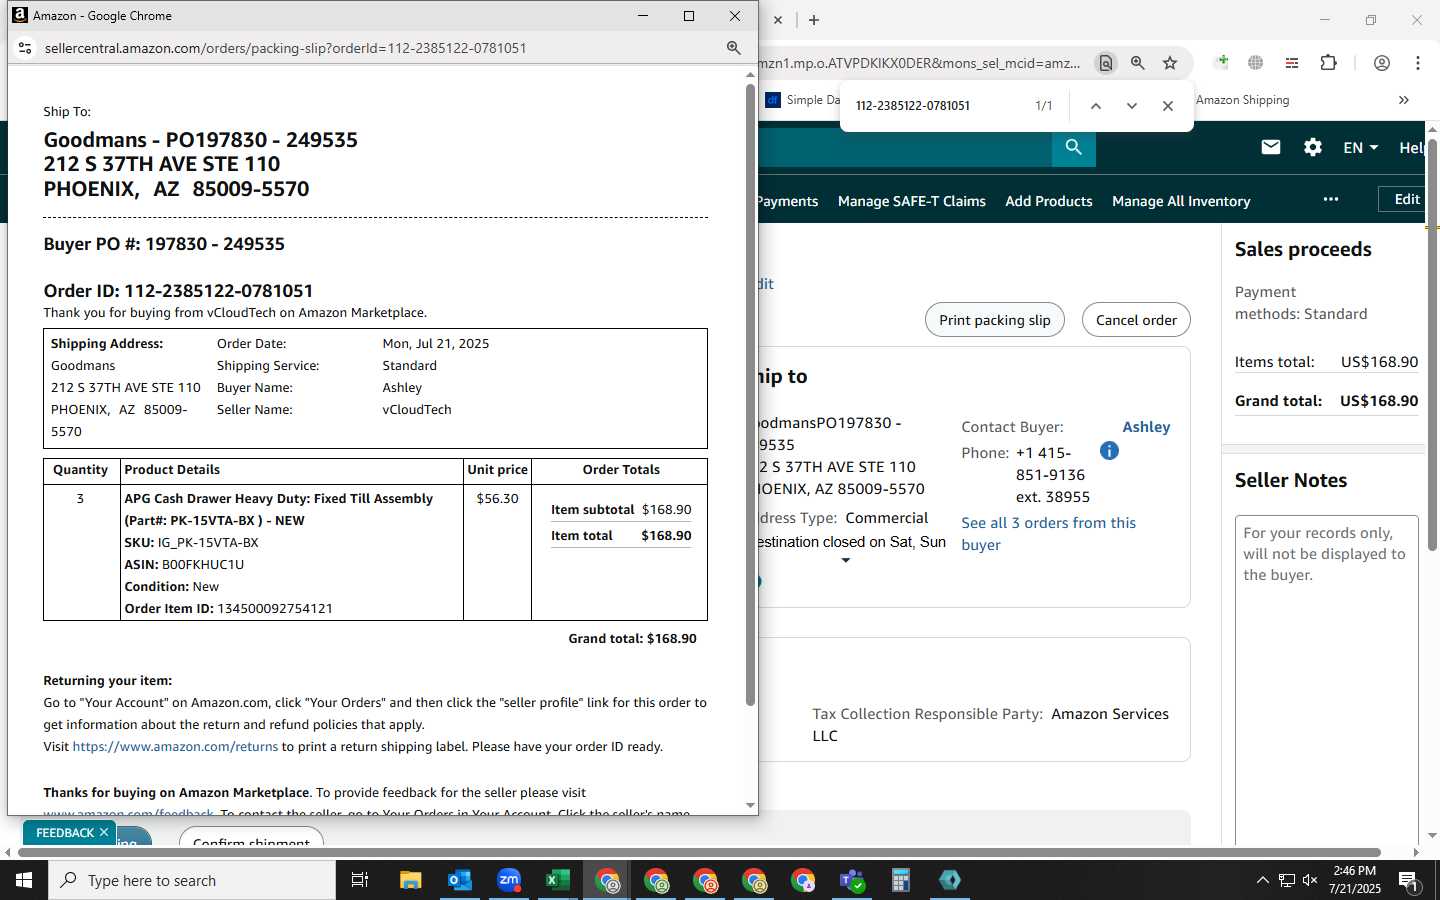Click the packing slip vertical scrollbar thumb
Screen dimensions: 1440x900
(x=750, y=395)
